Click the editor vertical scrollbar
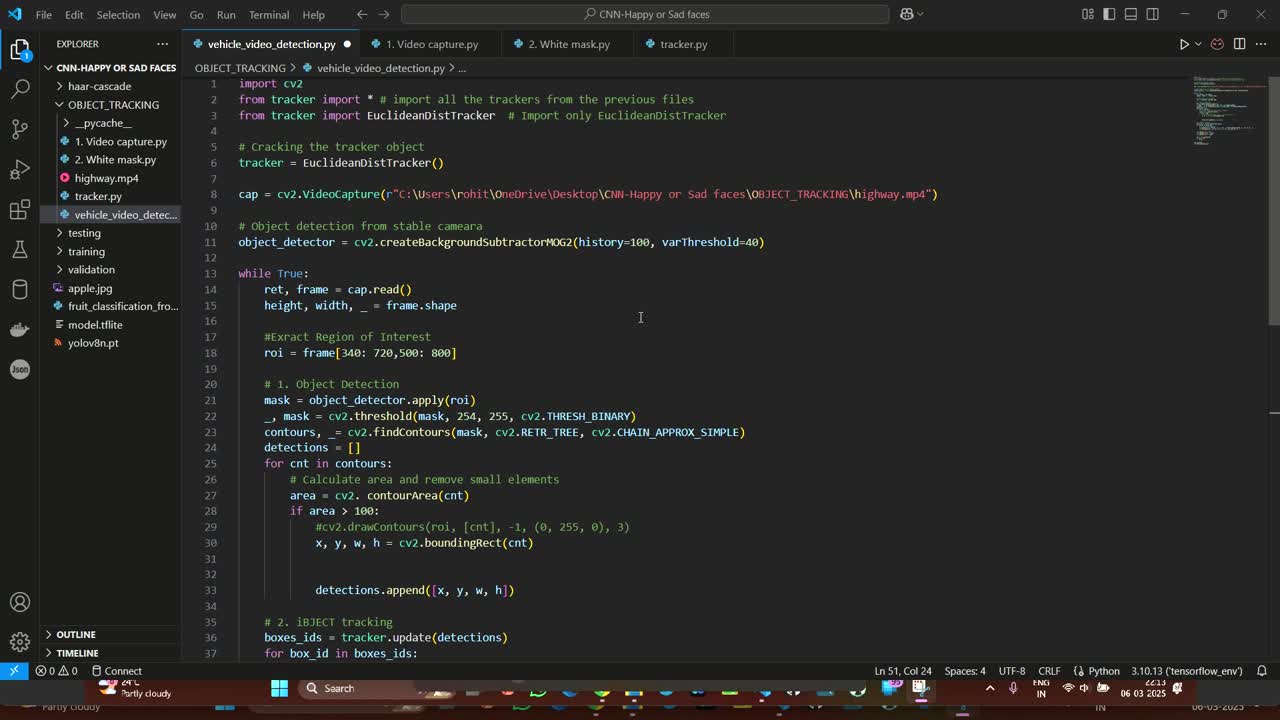 (x=1274, y=200)
